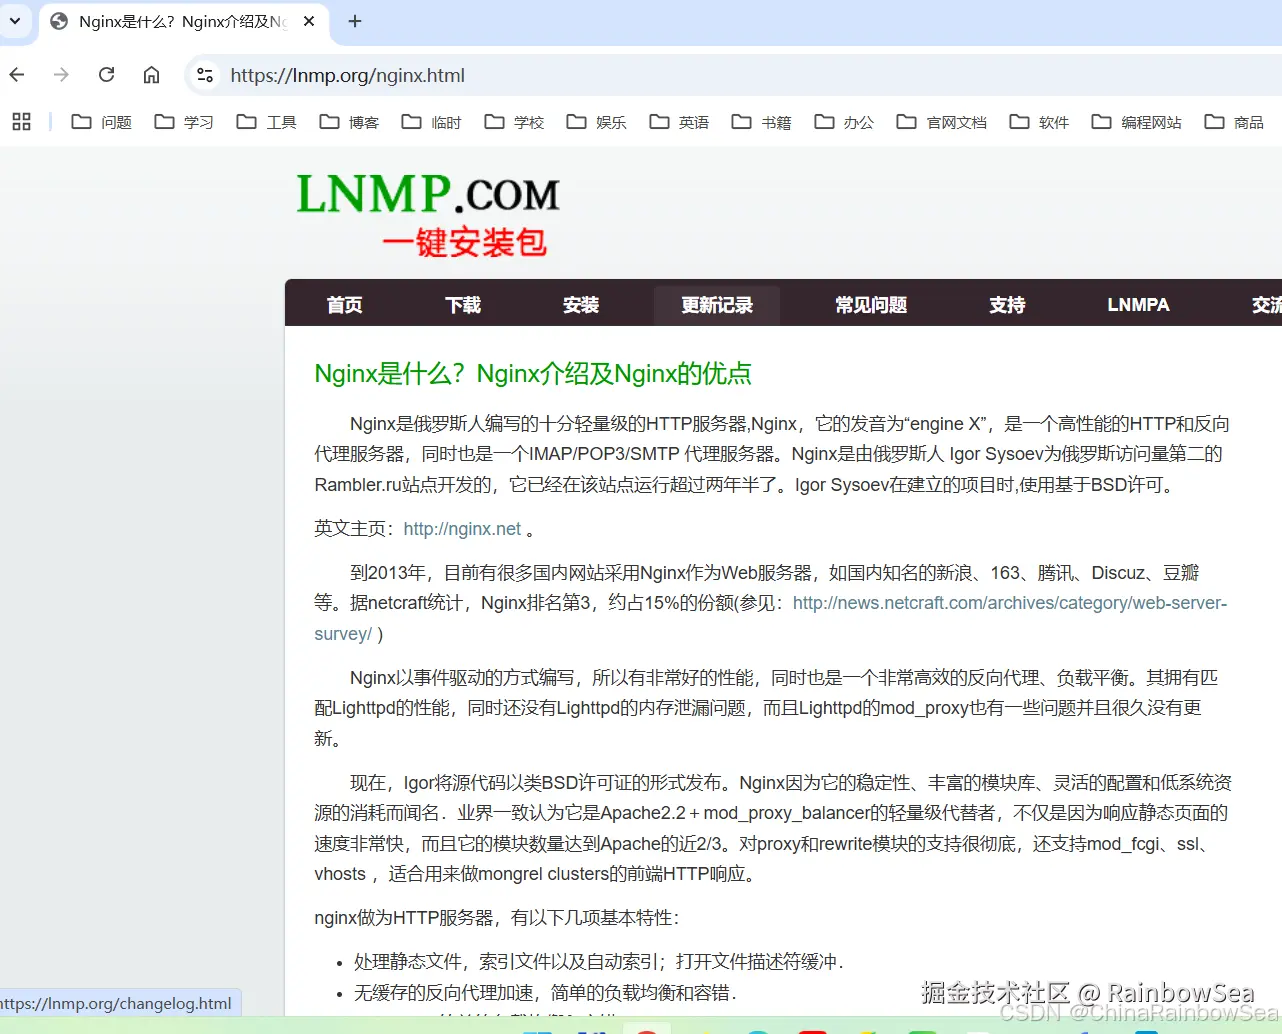Open the 下载 navigation menu item
The width and height of the screenshot is (1282, 1034).
click(462, 304)
